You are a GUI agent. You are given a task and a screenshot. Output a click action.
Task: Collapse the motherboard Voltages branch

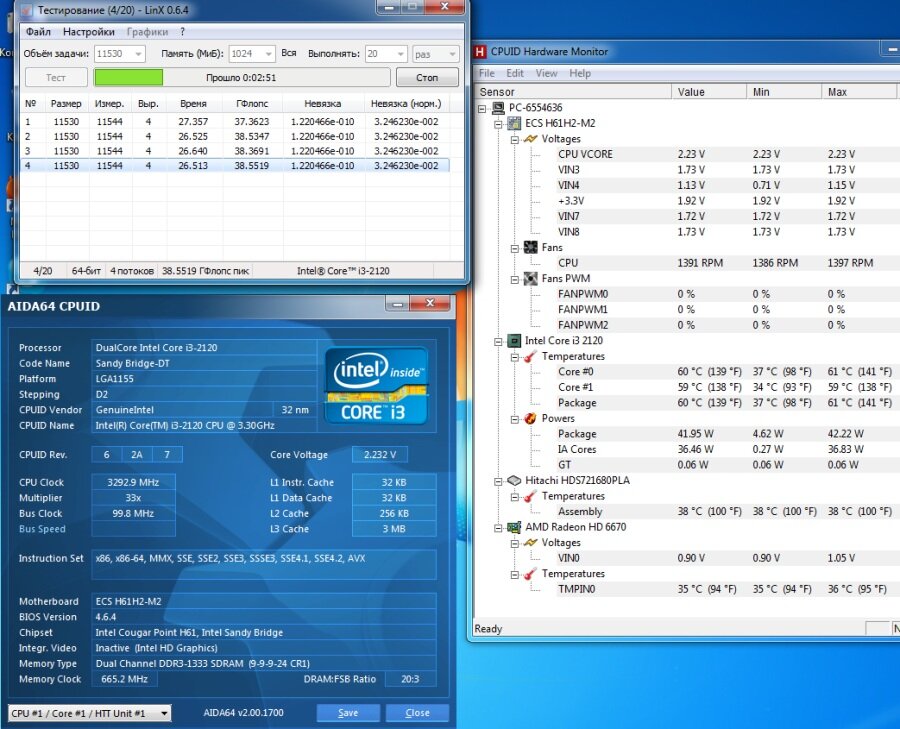[515, 139]
